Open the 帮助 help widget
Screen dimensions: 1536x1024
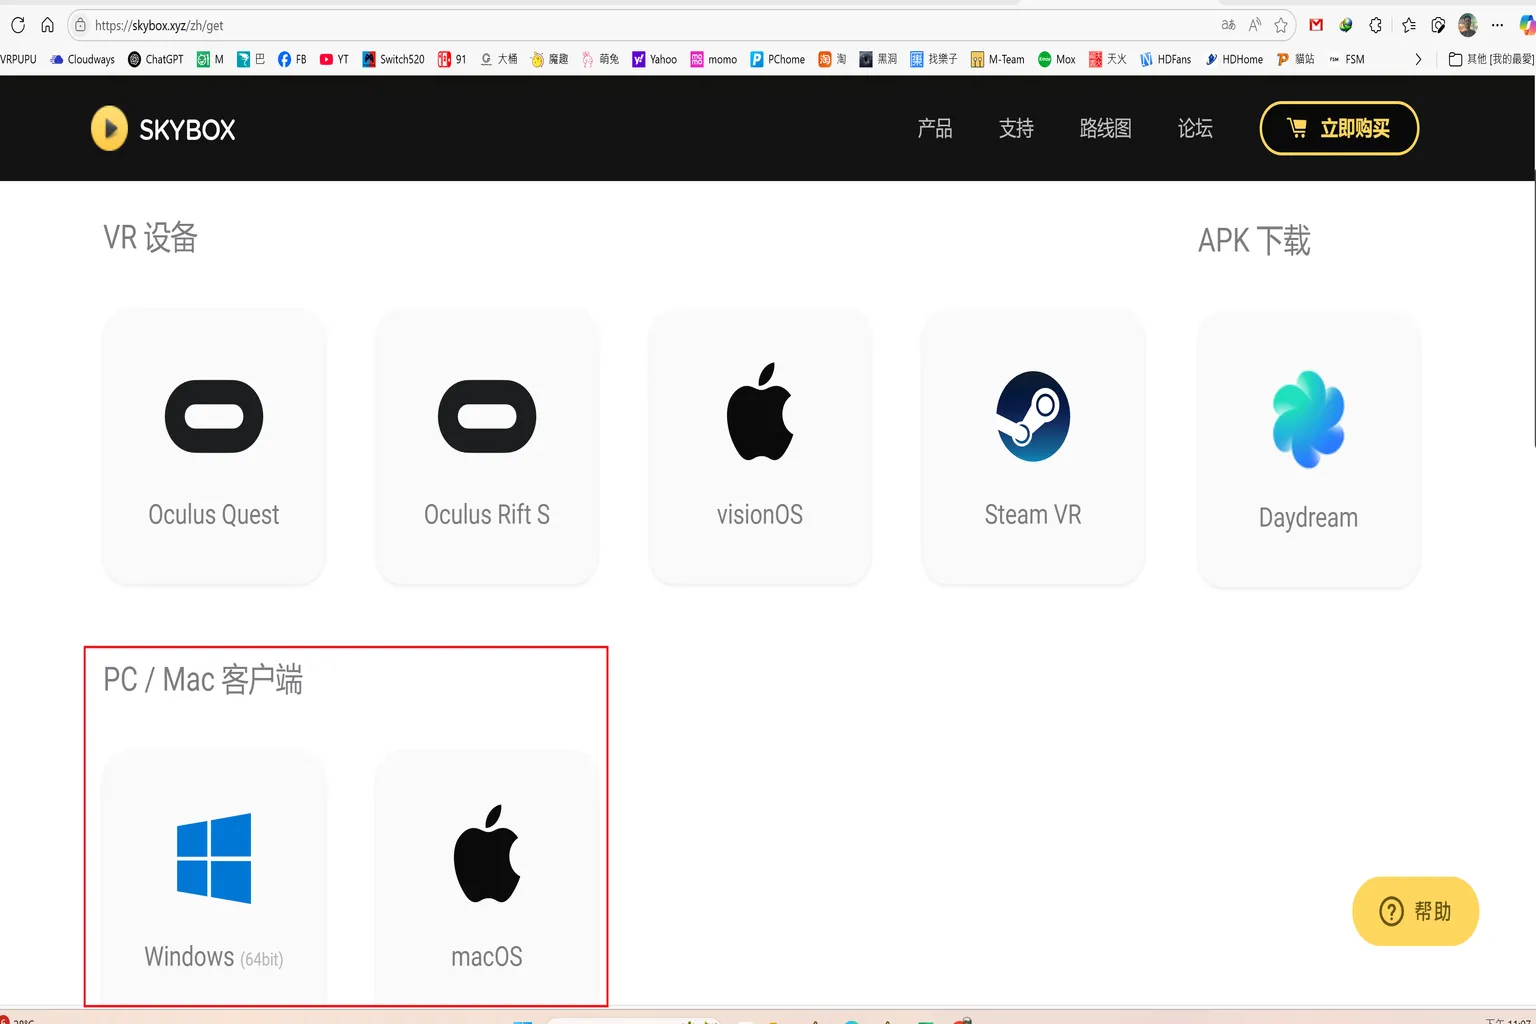pyautogui.click(x=1415, y=911)
